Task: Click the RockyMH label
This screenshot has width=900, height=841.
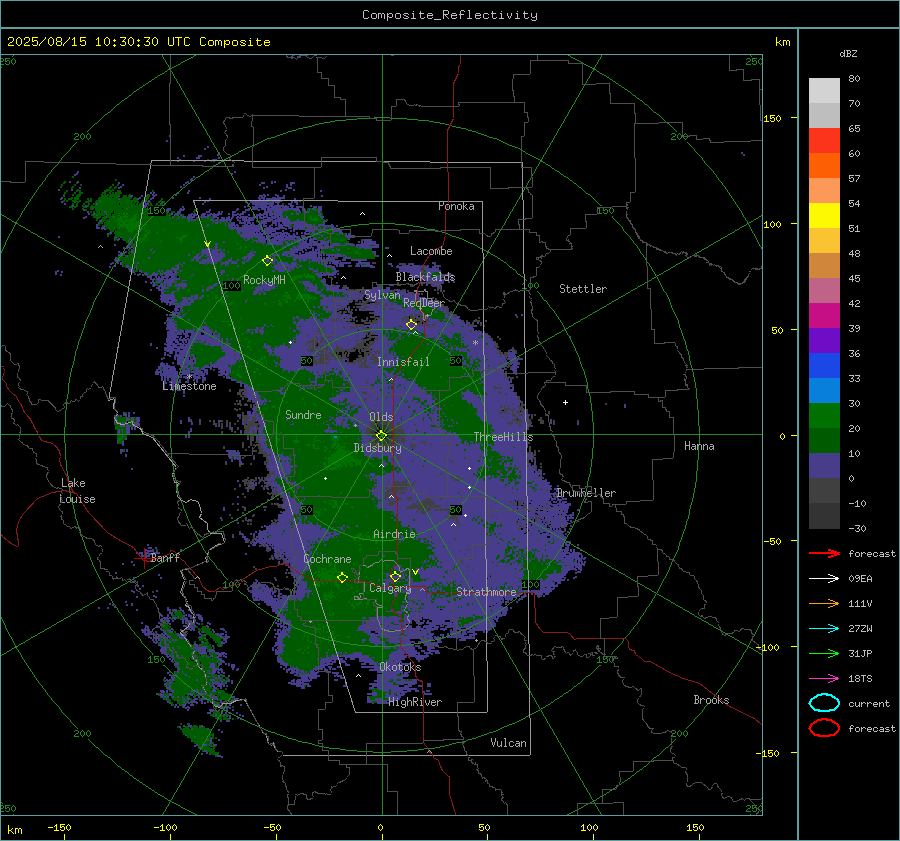Action: 264,280
